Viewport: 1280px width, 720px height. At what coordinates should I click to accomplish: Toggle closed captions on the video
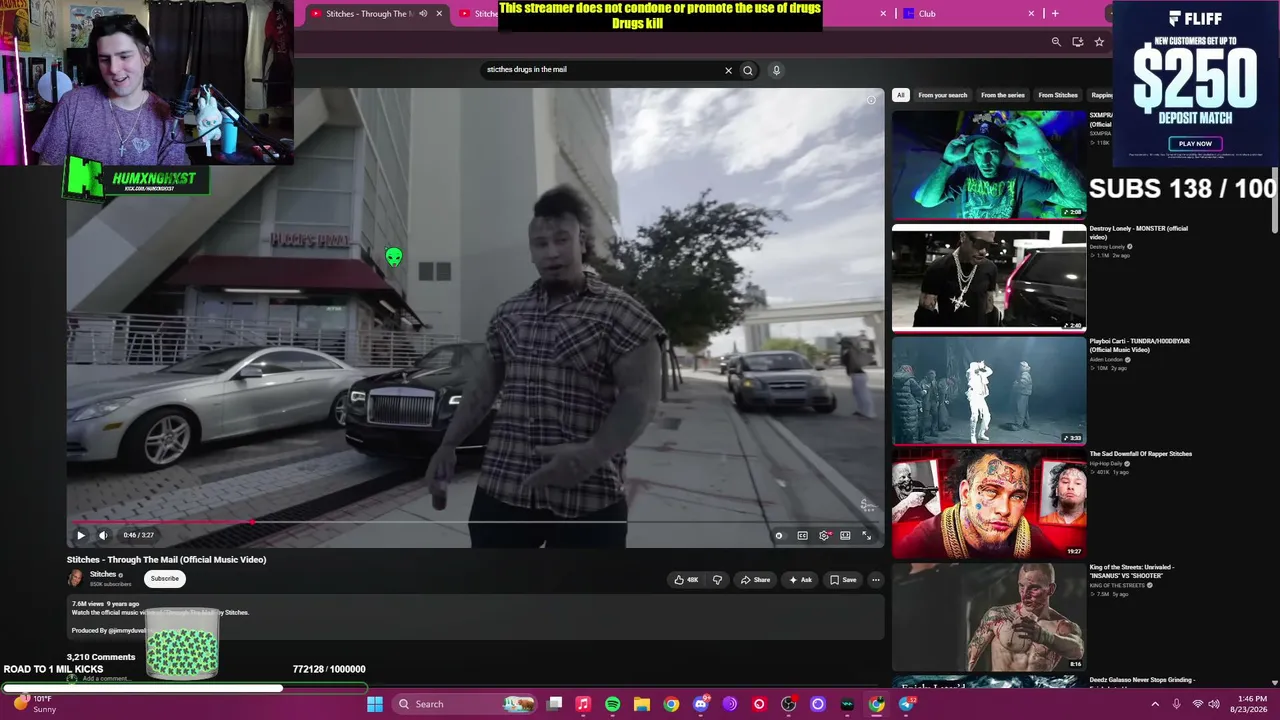(x=802, y=535)
